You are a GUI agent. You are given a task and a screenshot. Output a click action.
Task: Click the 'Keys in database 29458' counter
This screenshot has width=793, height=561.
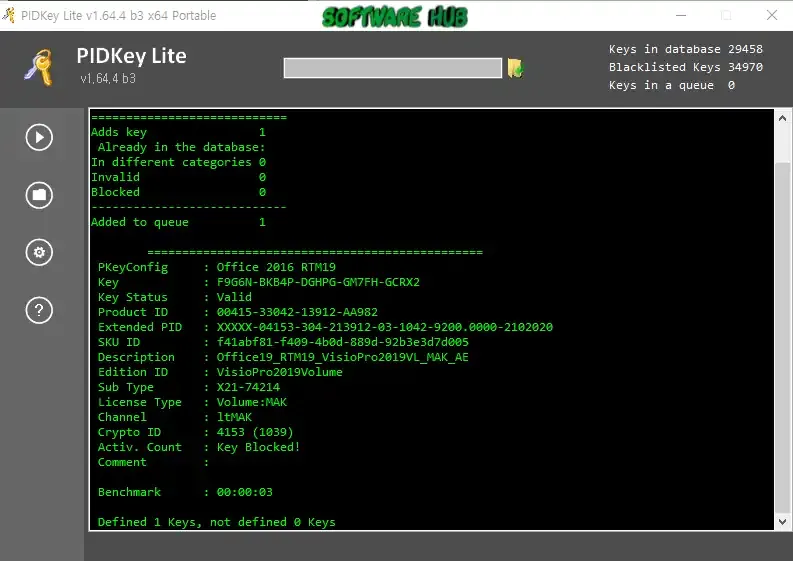click(x=685, y=49)
